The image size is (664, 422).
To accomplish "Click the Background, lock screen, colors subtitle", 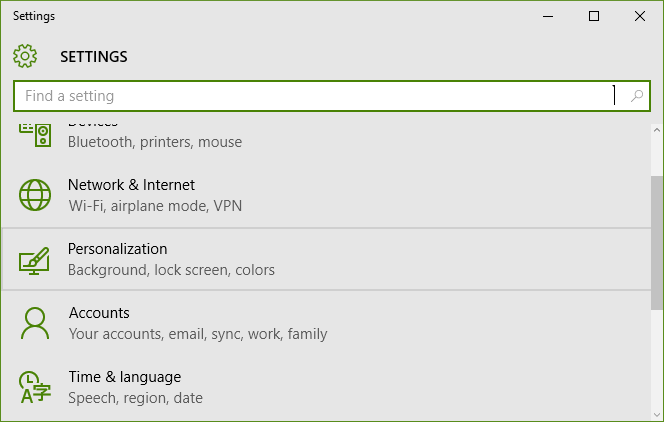I will pos(171,270).
